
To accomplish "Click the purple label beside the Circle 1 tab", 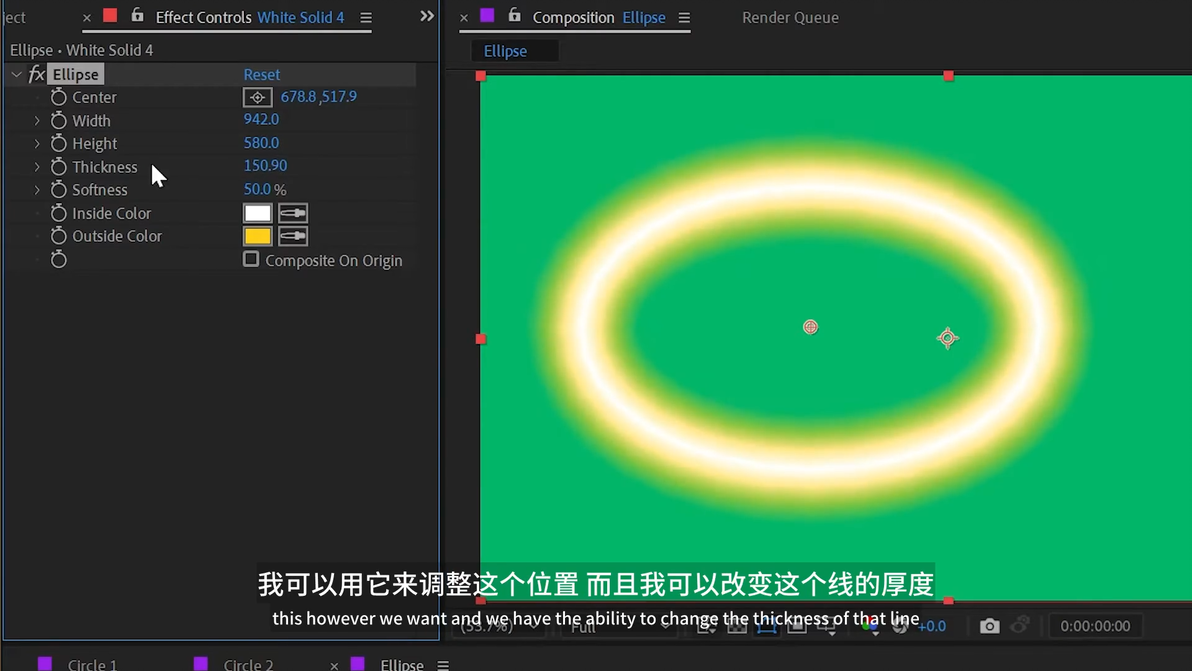I will 45,664.
